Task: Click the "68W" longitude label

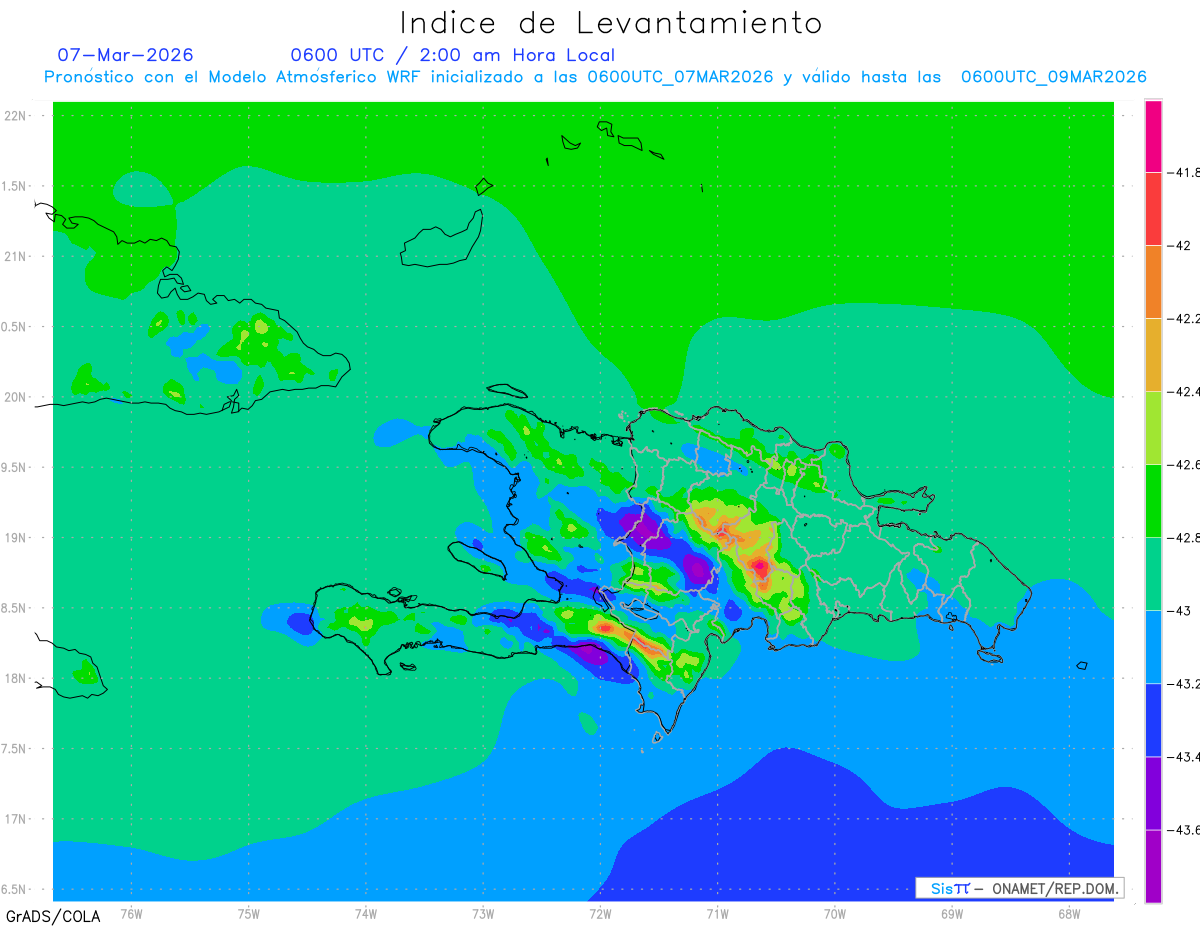Action: [x=1068, y=913]
